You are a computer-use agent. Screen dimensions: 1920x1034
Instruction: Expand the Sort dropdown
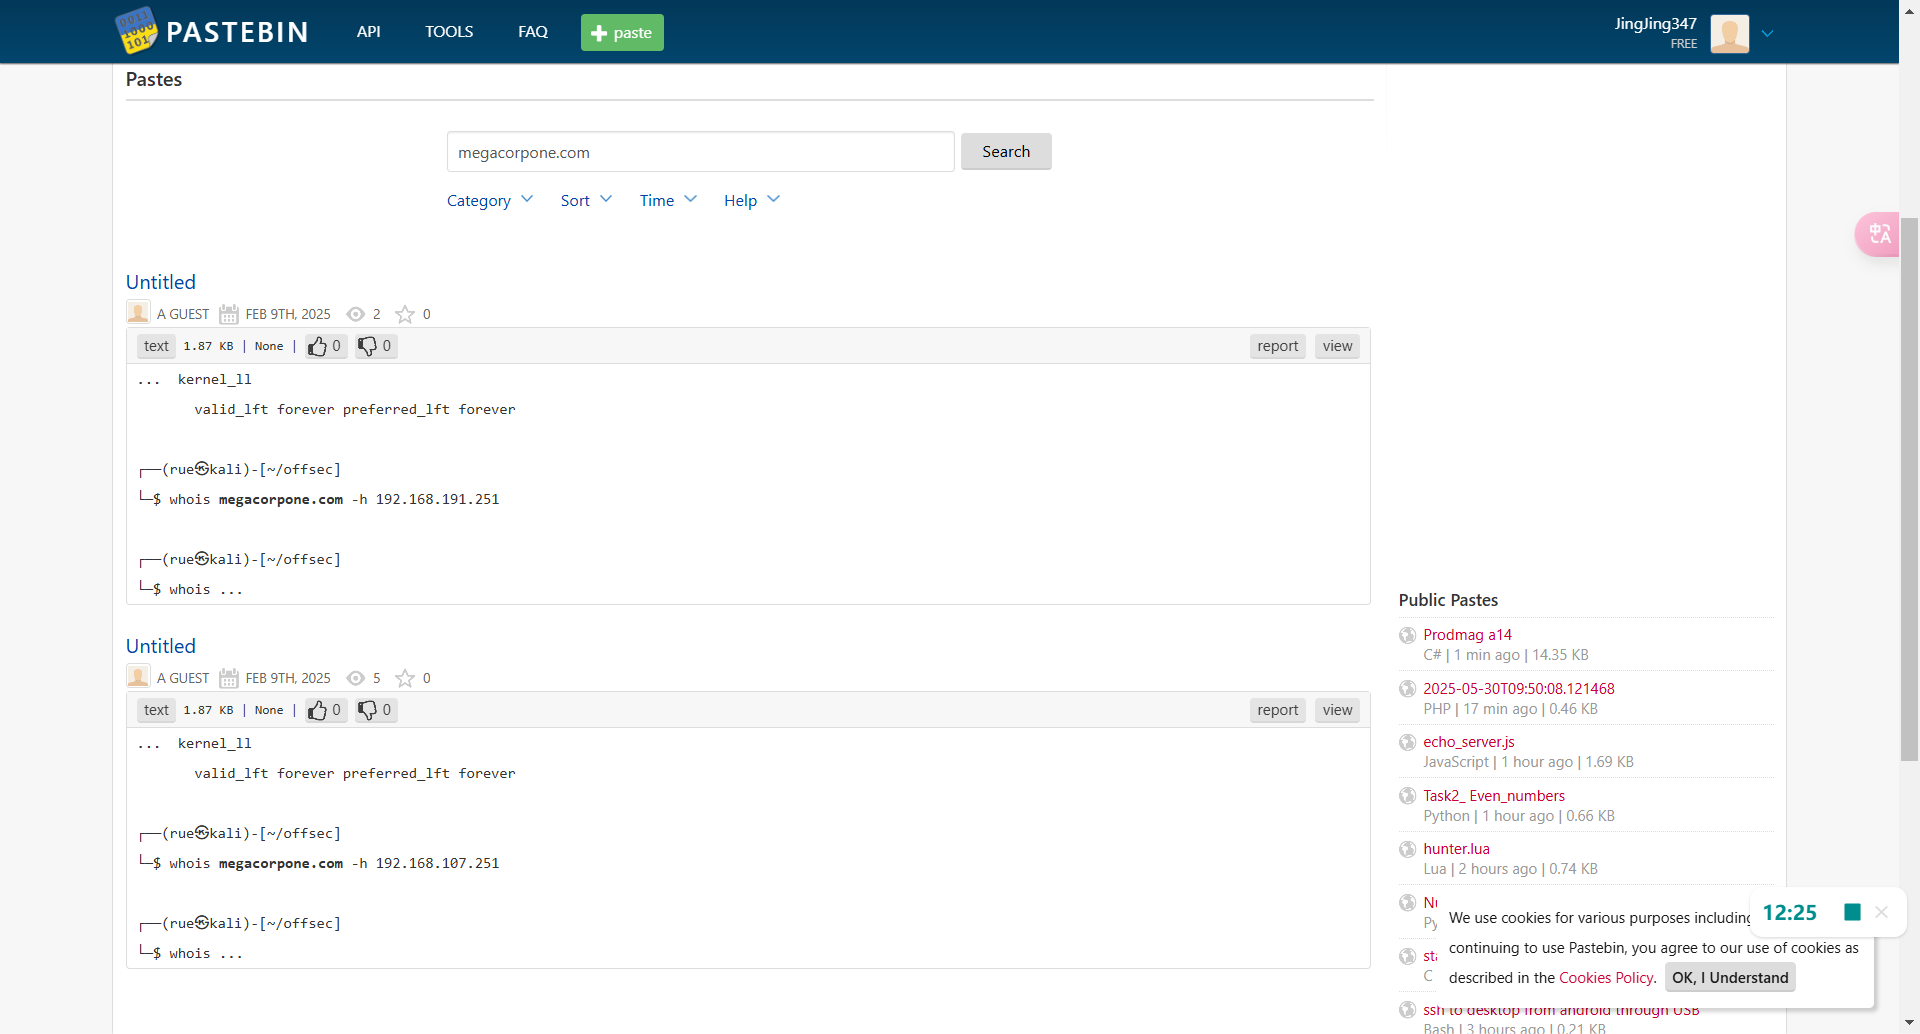pyautogui.click(x=586, y=200)
